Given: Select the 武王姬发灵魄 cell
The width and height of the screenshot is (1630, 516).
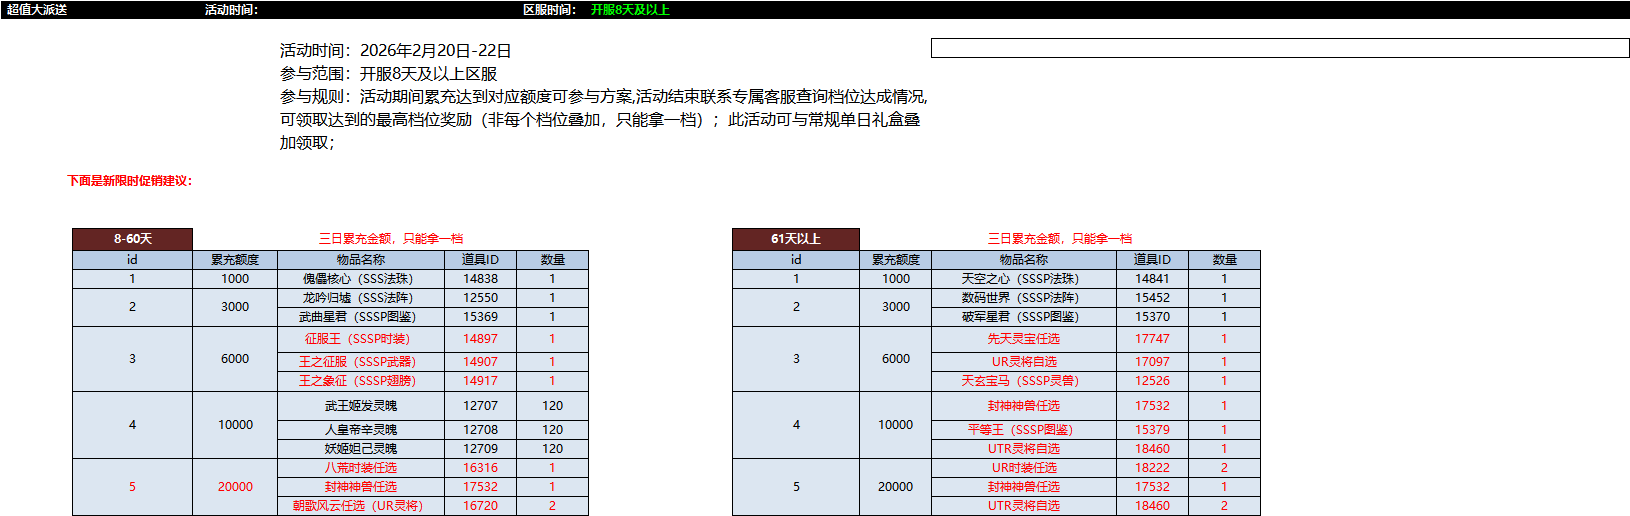Looking at the screenshot, I should 360,406.
